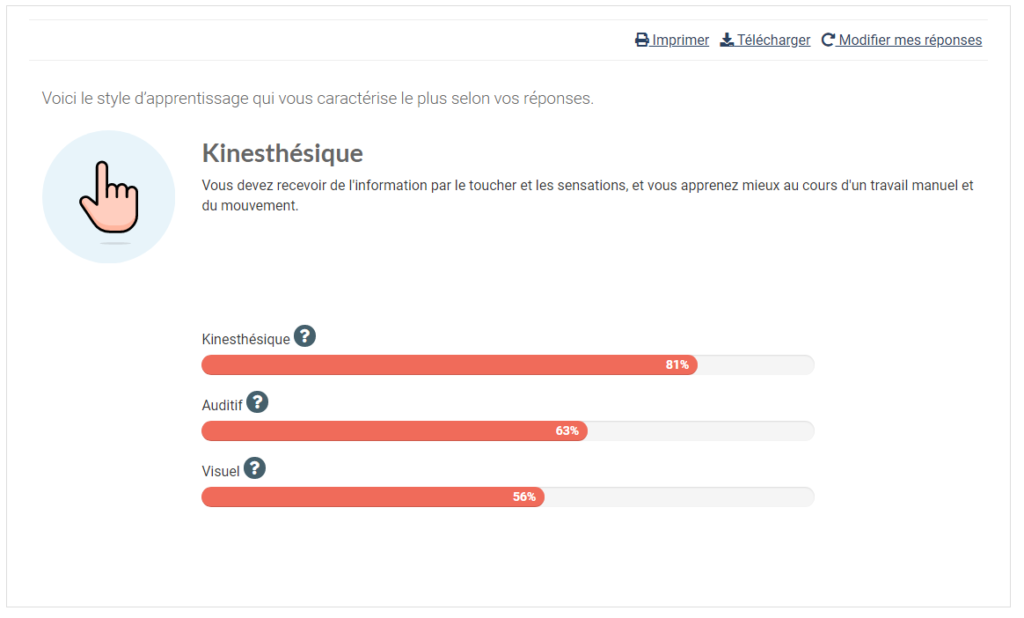Click the pointing hand illustration
1024x618 pixels.
pos(108,197)
